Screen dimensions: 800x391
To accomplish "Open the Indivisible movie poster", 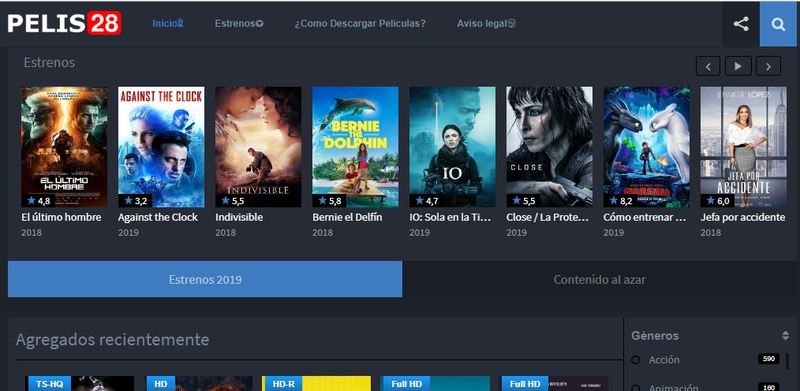I will [258, 146].
